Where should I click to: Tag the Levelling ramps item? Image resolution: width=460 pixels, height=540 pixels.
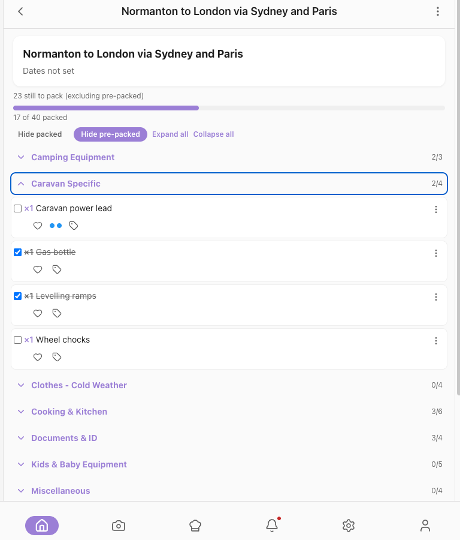(x=56, y=313)
